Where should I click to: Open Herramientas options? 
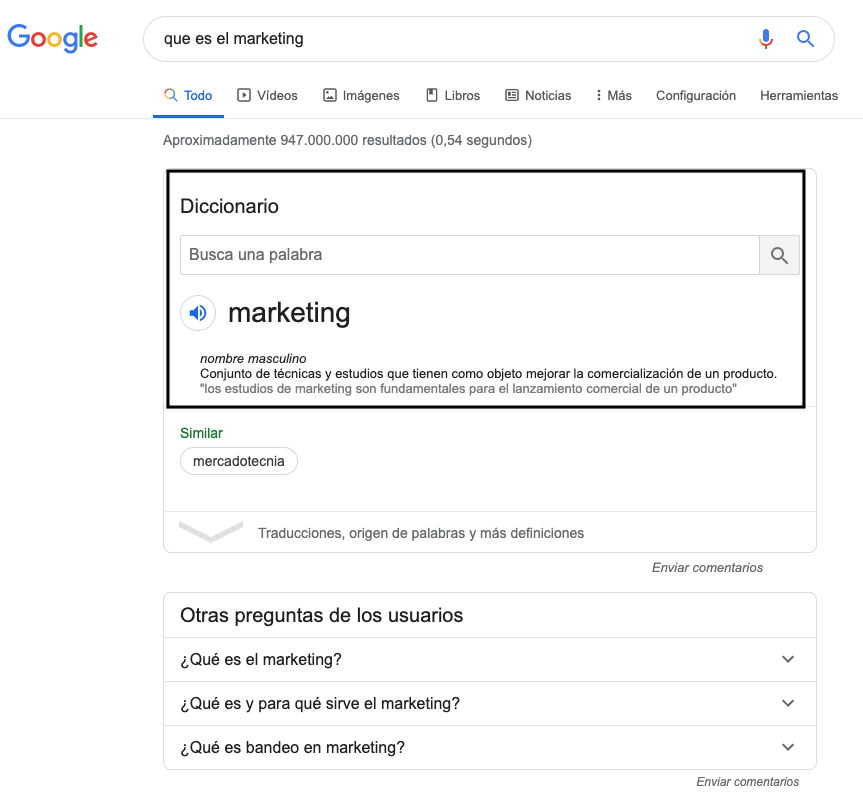tap(799, 95)
